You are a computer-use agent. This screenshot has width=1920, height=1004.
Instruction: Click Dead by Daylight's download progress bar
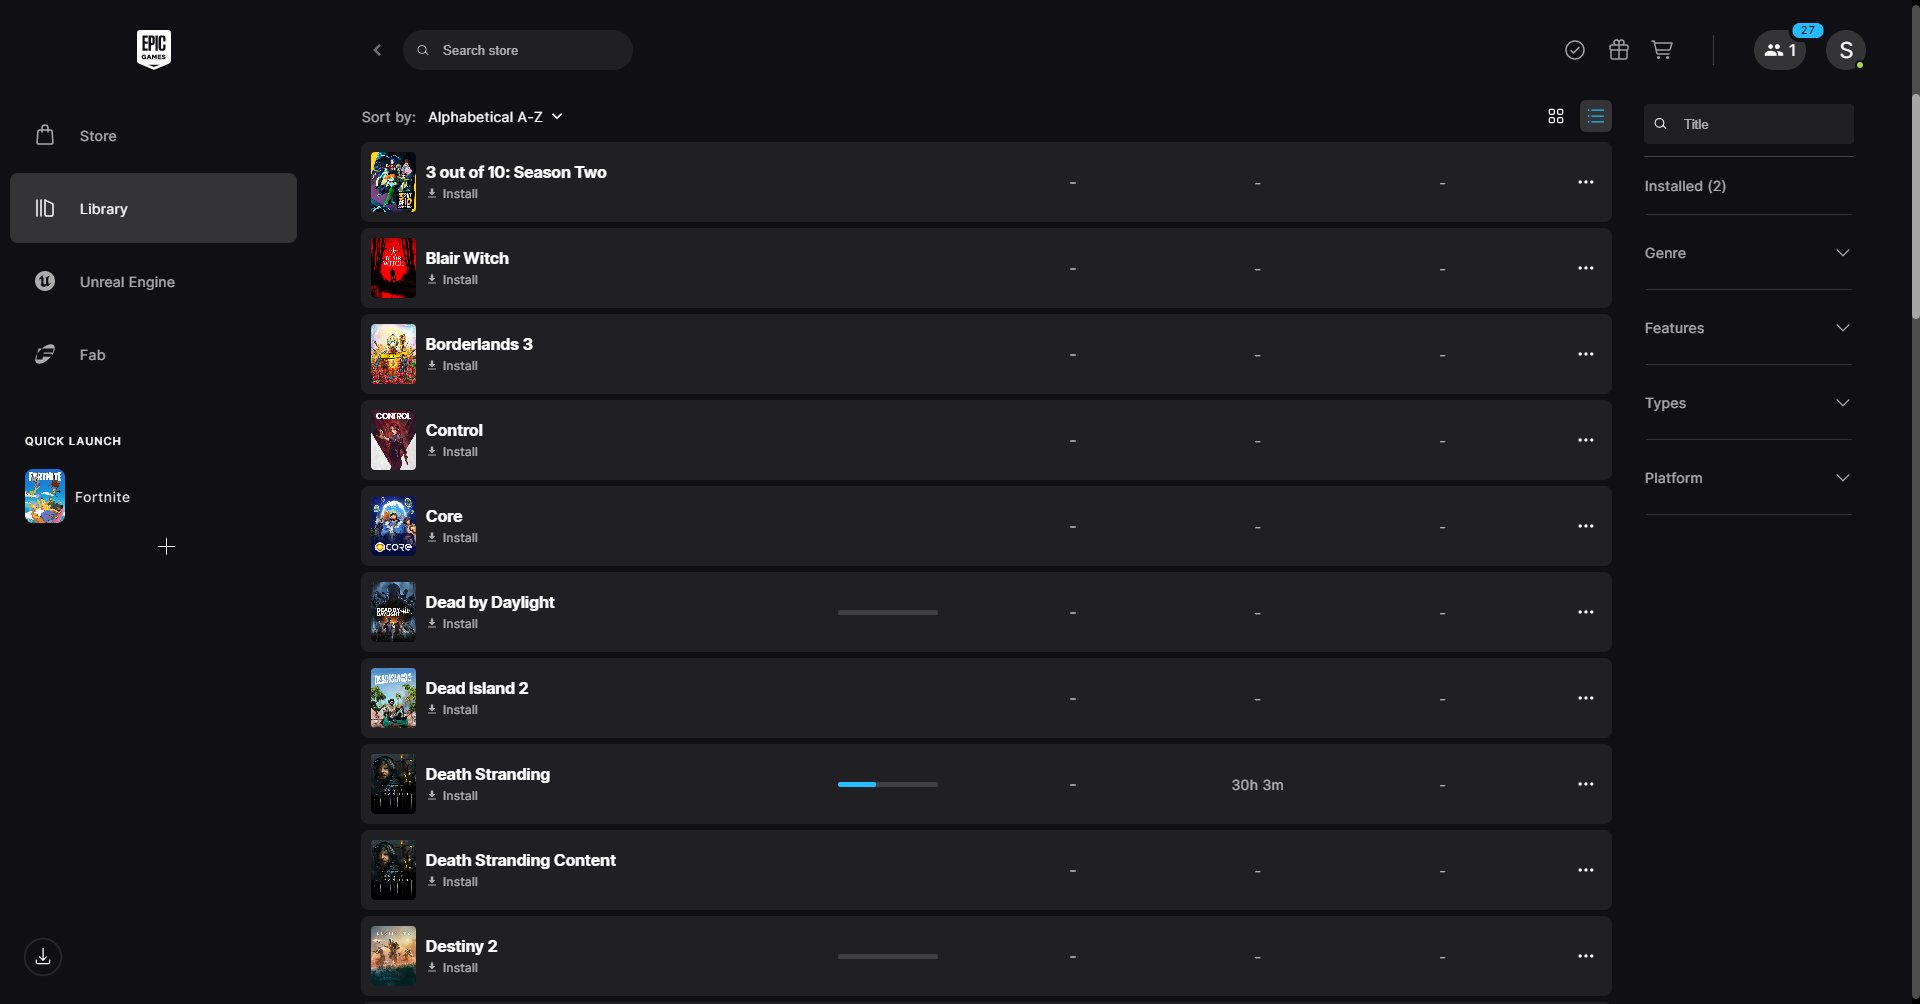[887, 612]
